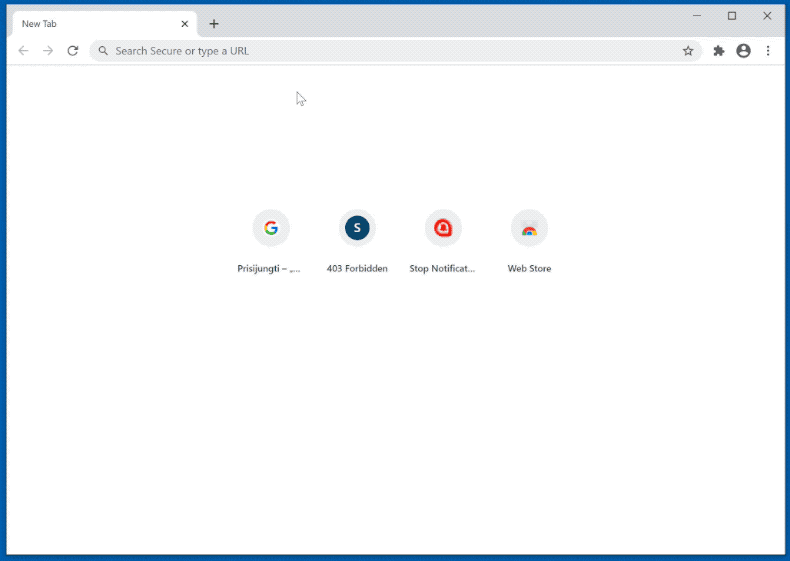Image resolution: width=790 pixels, height=561 pixels.
Task: Click the browser forward arrow
Action: (x=48, y=51)
